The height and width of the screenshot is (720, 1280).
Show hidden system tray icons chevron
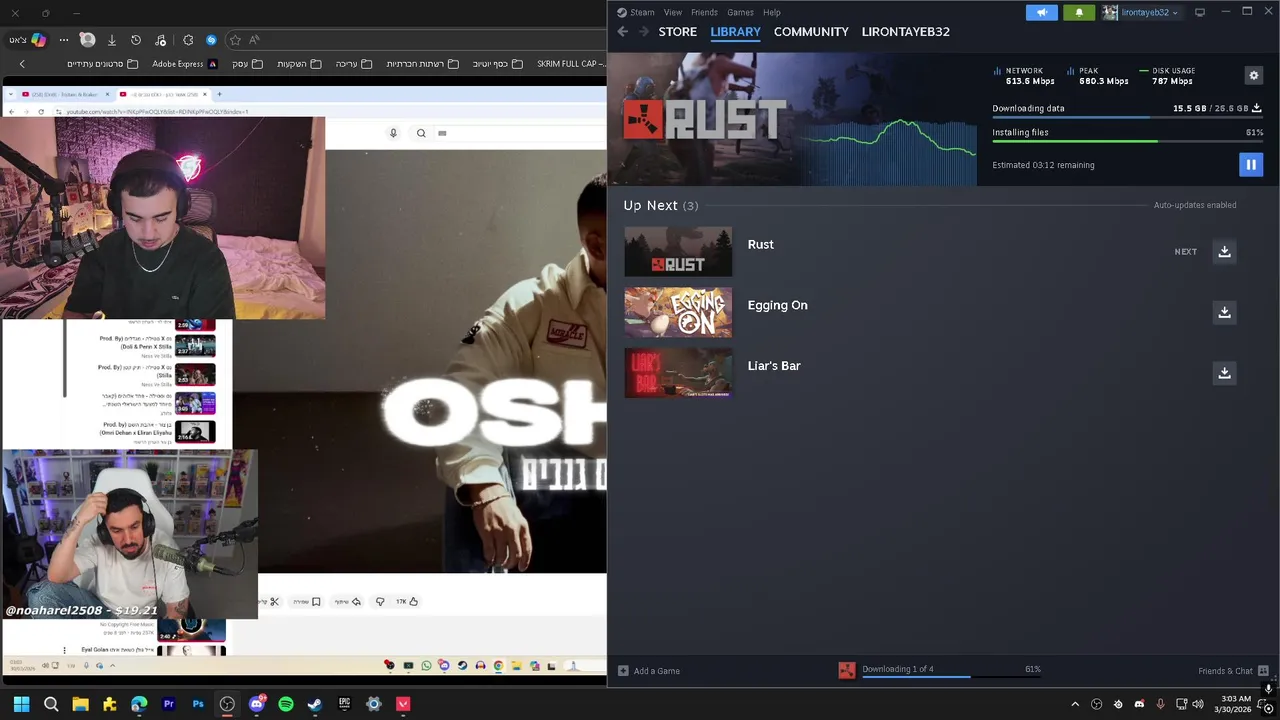coord(1075,704)
